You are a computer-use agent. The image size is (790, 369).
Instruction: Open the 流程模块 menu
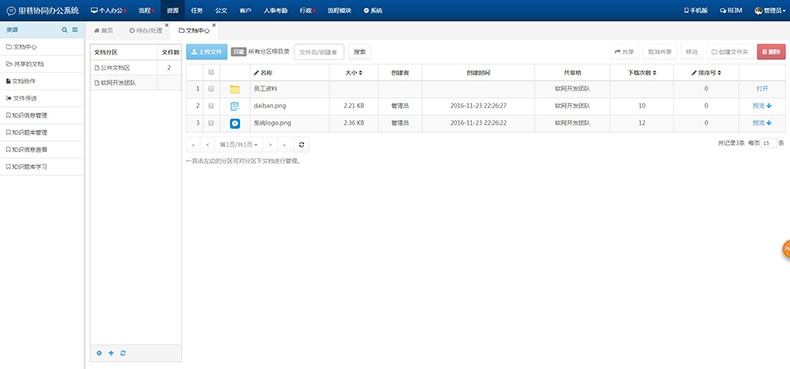tap(340, 11)
